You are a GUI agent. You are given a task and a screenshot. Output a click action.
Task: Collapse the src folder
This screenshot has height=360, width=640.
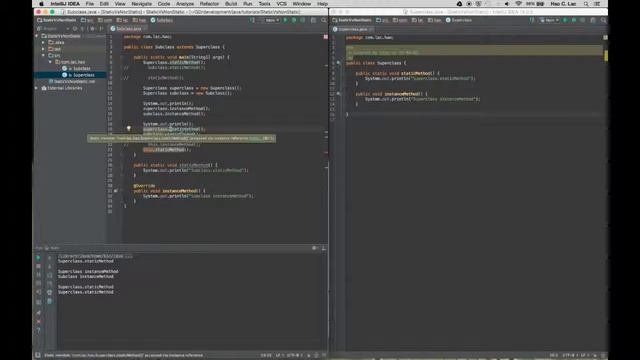click(x=43, y=56)
